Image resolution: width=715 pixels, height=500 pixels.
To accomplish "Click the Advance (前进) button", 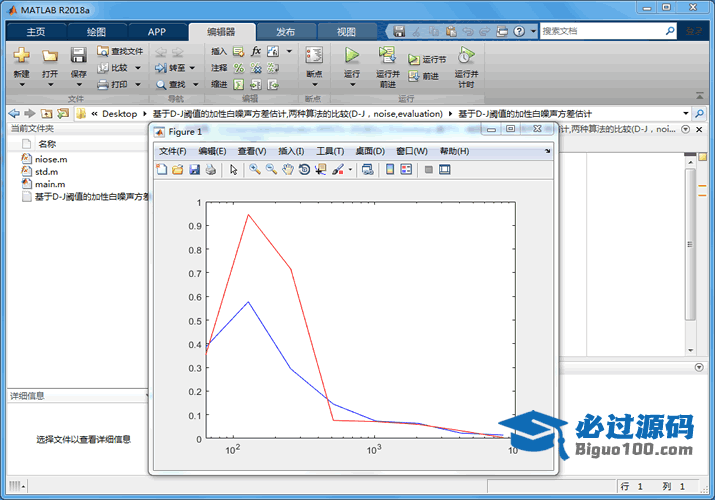I will (x=424, y=76).
